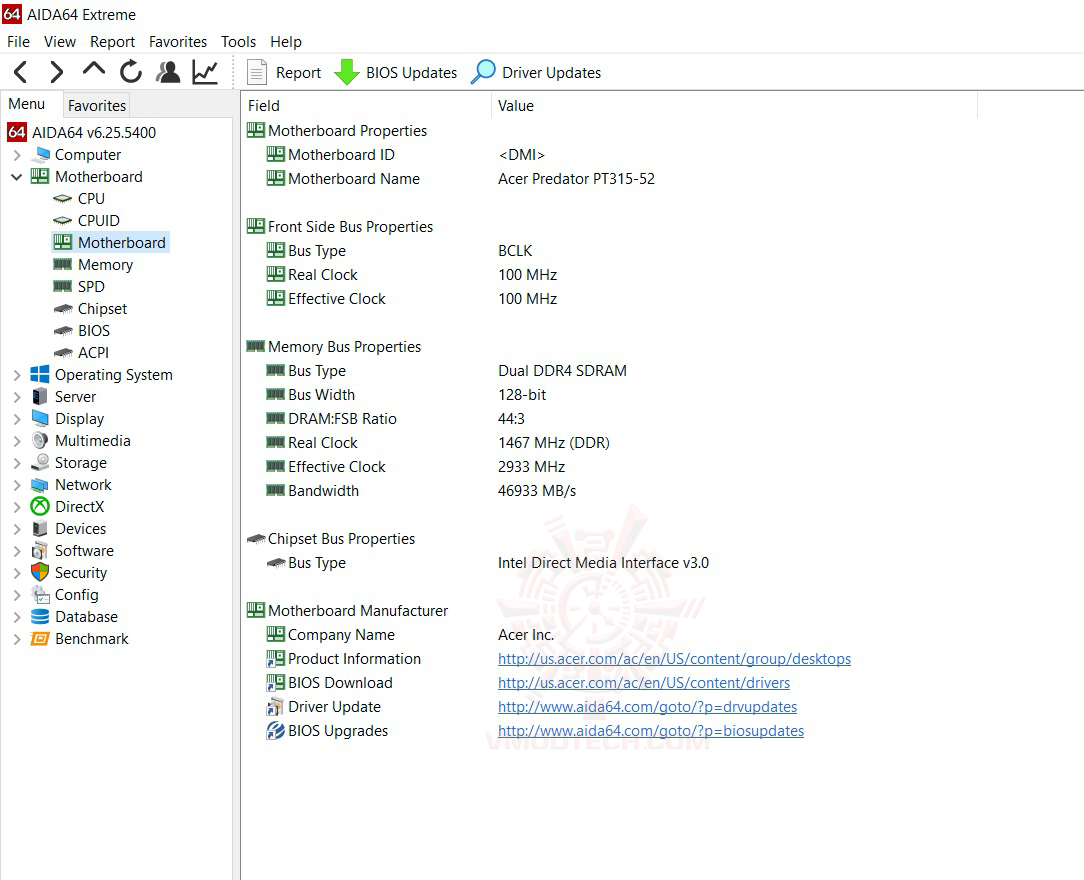Expand the Display node chevron
Screen dimensions: 1084x880
17,419
